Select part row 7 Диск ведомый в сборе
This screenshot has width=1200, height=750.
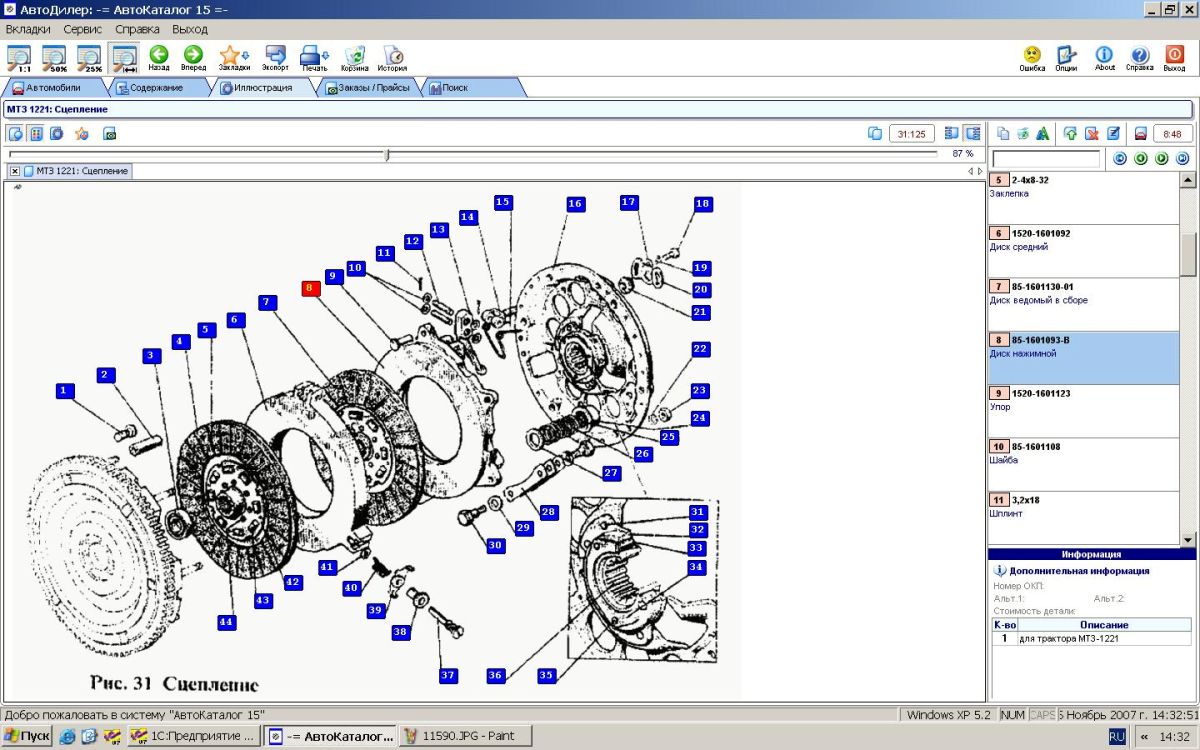click(1084, 304)
